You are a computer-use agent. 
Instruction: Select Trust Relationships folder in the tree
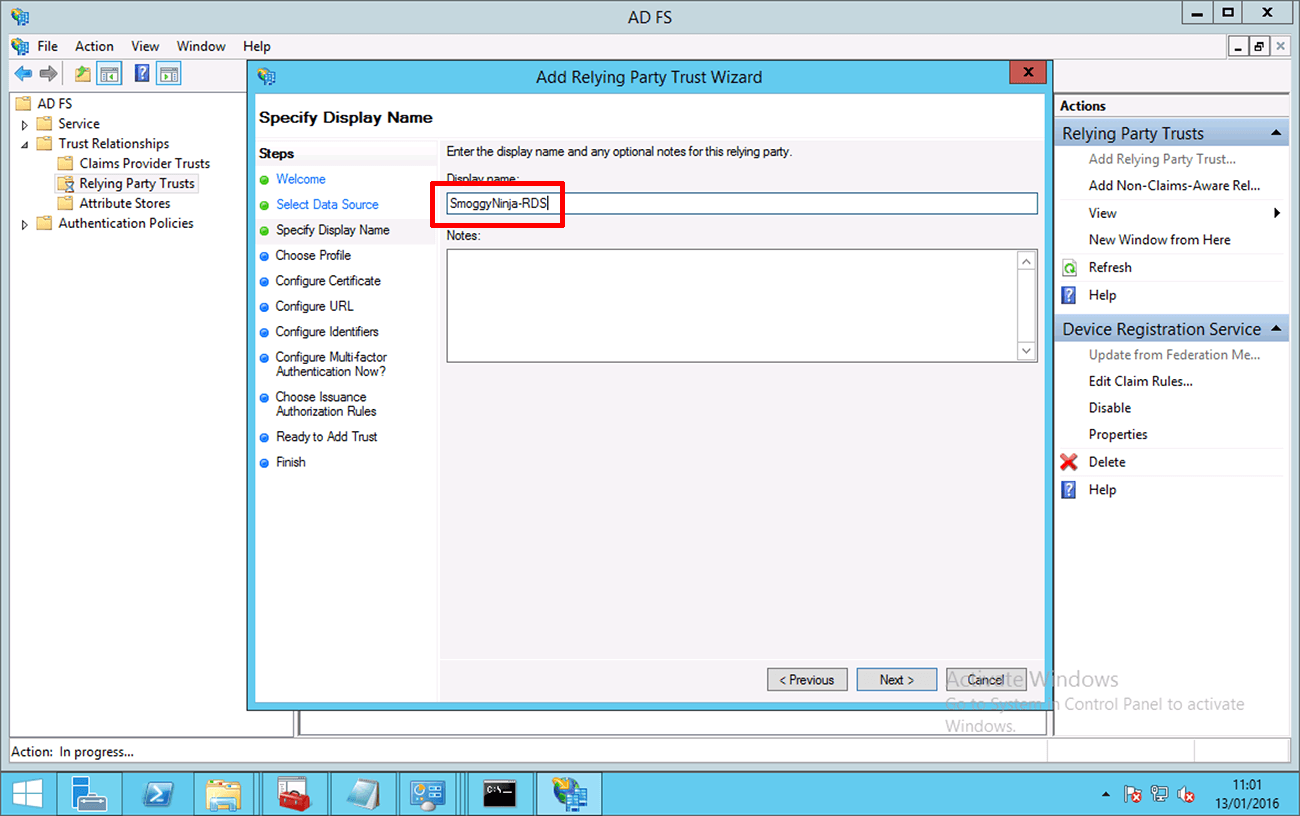pyautogui.click(x=114, y=144)
